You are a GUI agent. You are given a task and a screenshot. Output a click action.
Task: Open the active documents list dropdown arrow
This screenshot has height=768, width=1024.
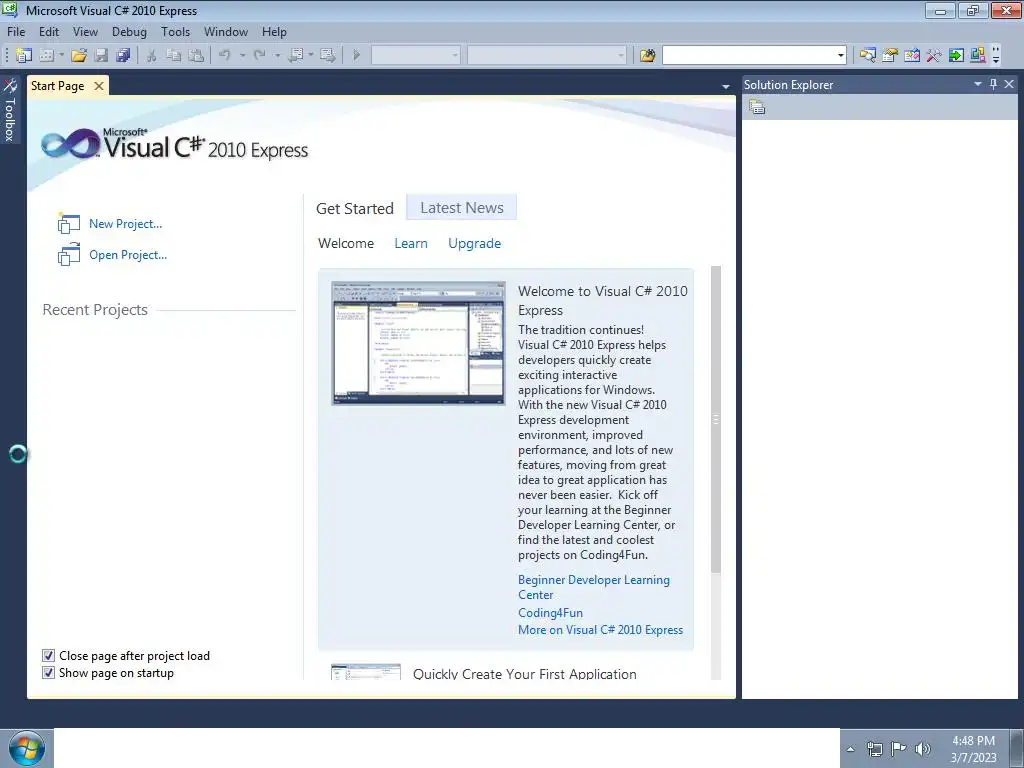(726, 86)
